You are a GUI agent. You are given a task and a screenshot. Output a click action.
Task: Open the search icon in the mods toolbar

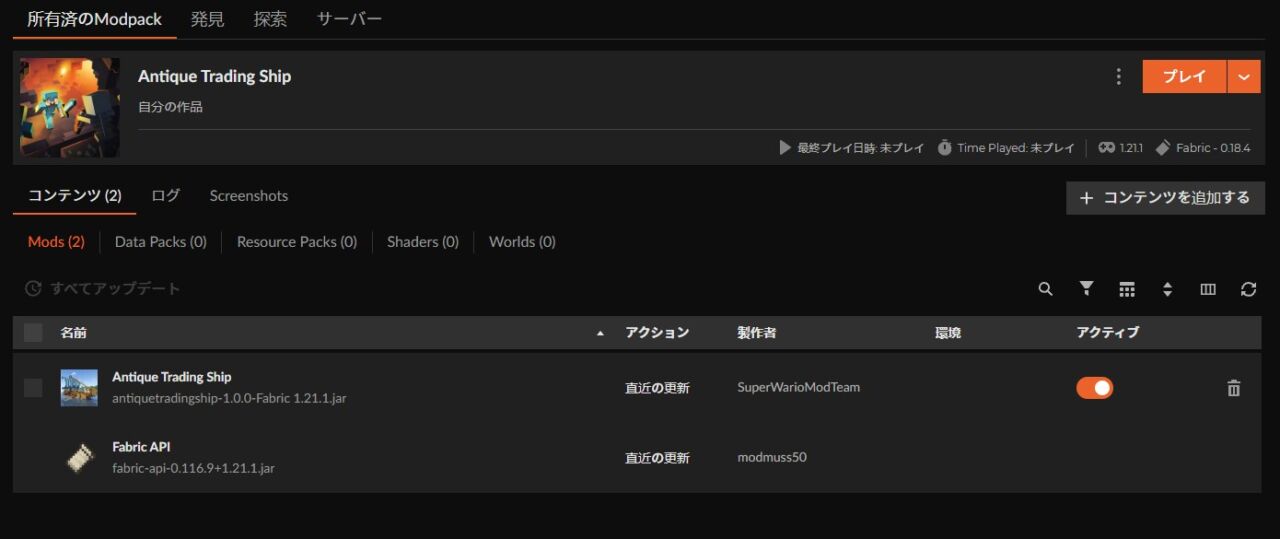point(1045,289)
